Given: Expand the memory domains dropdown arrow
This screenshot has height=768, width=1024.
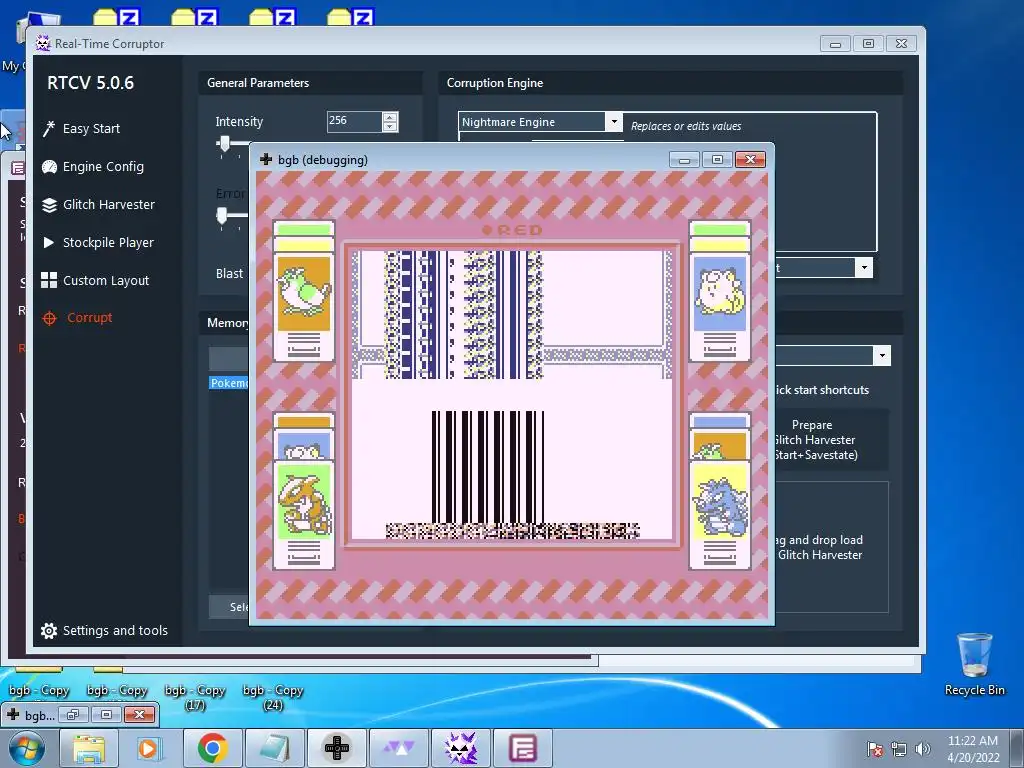Looking at the screenshot, I should tap(882, 356).
